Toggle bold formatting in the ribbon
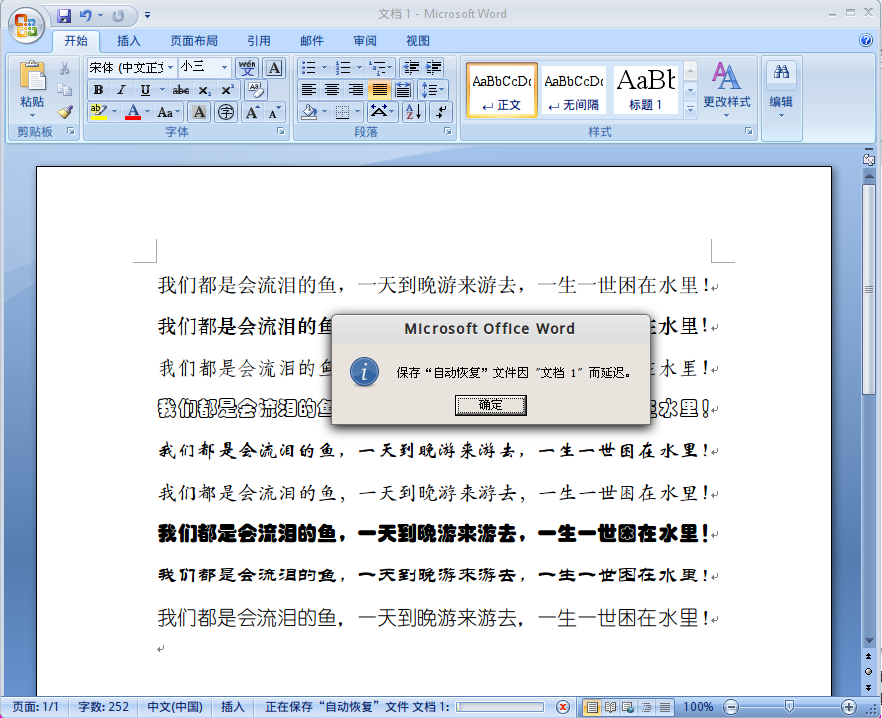882x718 pixels. click(98, 91)
